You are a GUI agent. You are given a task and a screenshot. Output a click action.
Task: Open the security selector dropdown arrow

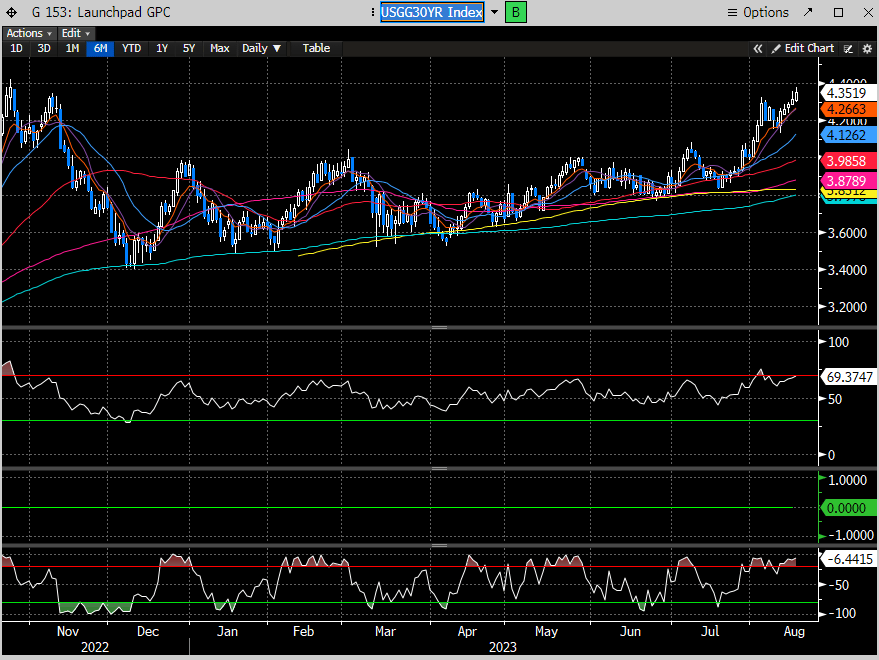(x=494, y=12)
